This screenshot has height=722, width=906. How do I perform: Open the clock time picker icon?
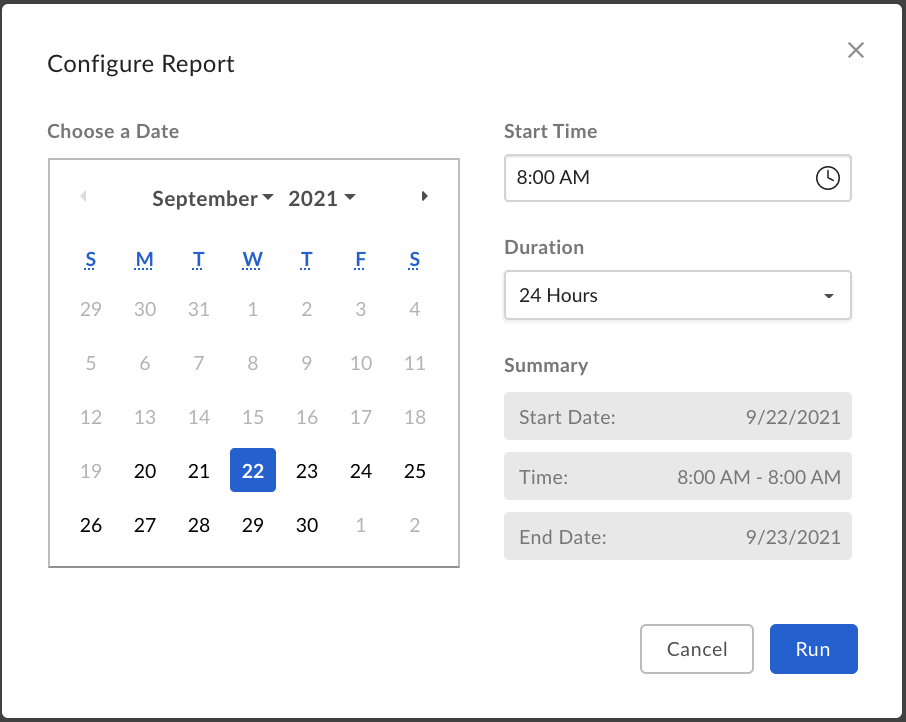coord(828,178)
